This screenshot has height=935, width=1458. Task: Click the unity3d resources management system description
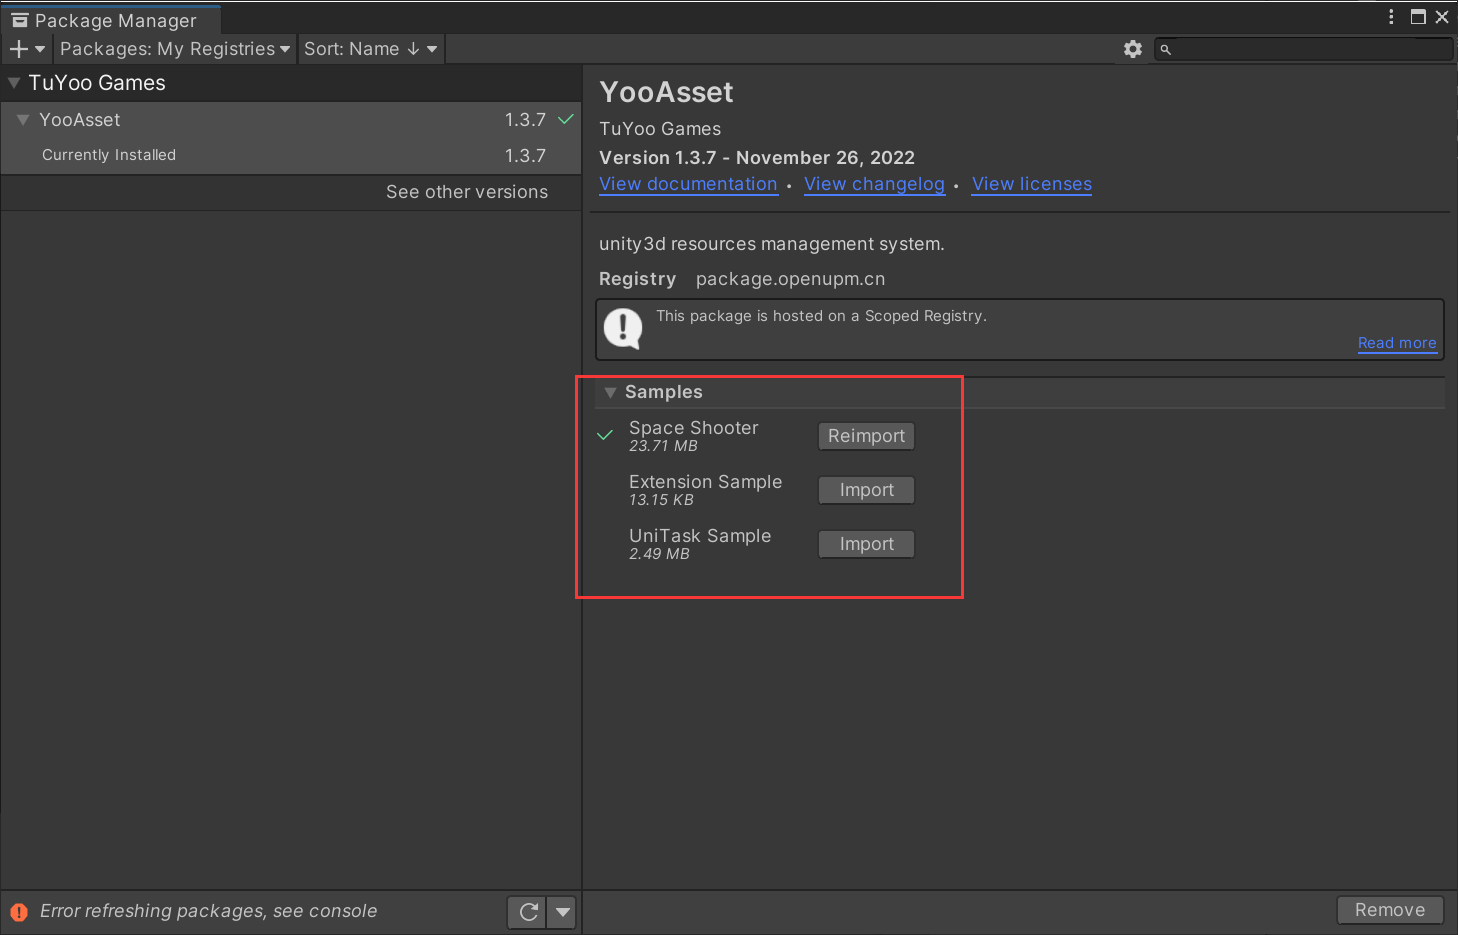pyautogui.click(x=772, y=244)
